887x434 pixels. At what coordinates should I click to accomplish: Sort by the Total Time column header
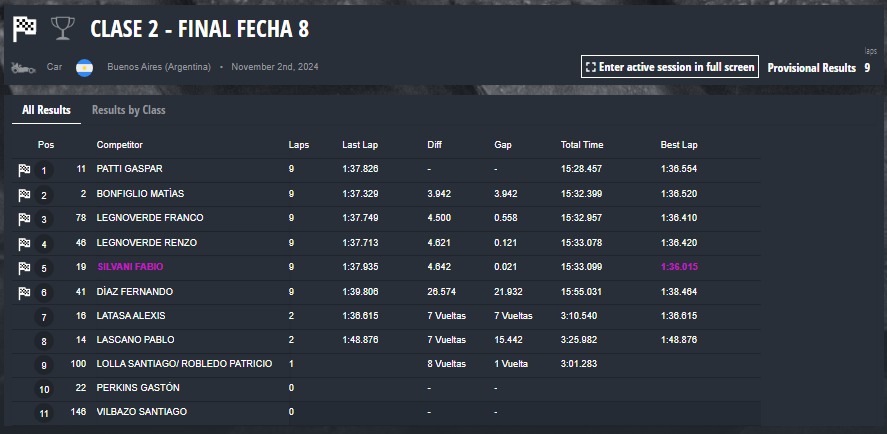[x=582, y=145]
